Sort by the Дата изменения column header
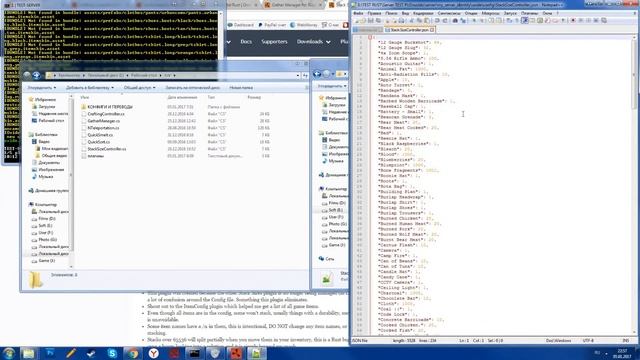640x360 pixels. pyautogui.click(x=182, y=98)
